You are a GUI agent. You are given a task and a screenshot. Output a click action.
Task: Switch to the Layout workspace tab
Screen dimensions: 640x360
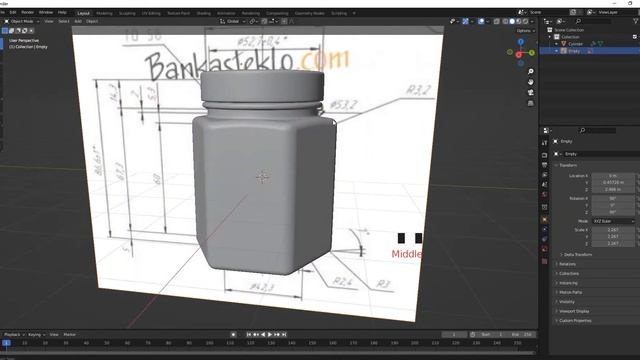[83, 13]
